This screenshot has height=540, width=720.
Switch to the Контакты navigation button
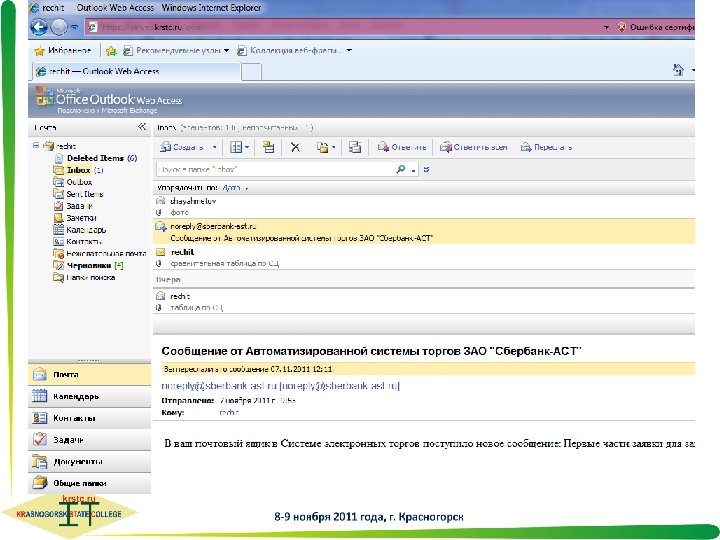(90, 418)
